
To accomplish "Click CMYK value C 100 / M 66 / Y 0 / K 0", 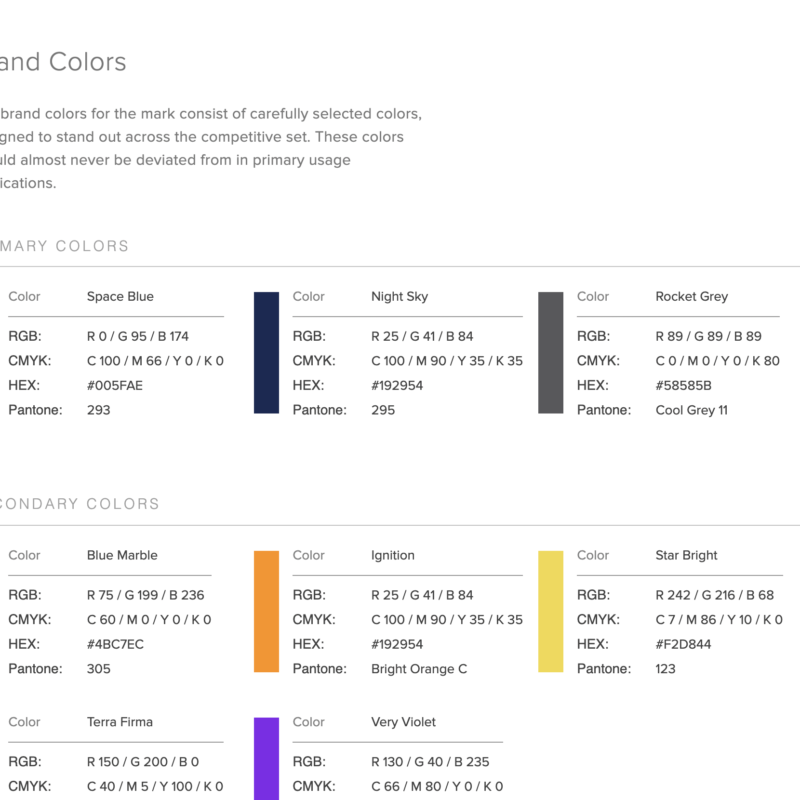I will pyautogui.click(x=155, y=361).
